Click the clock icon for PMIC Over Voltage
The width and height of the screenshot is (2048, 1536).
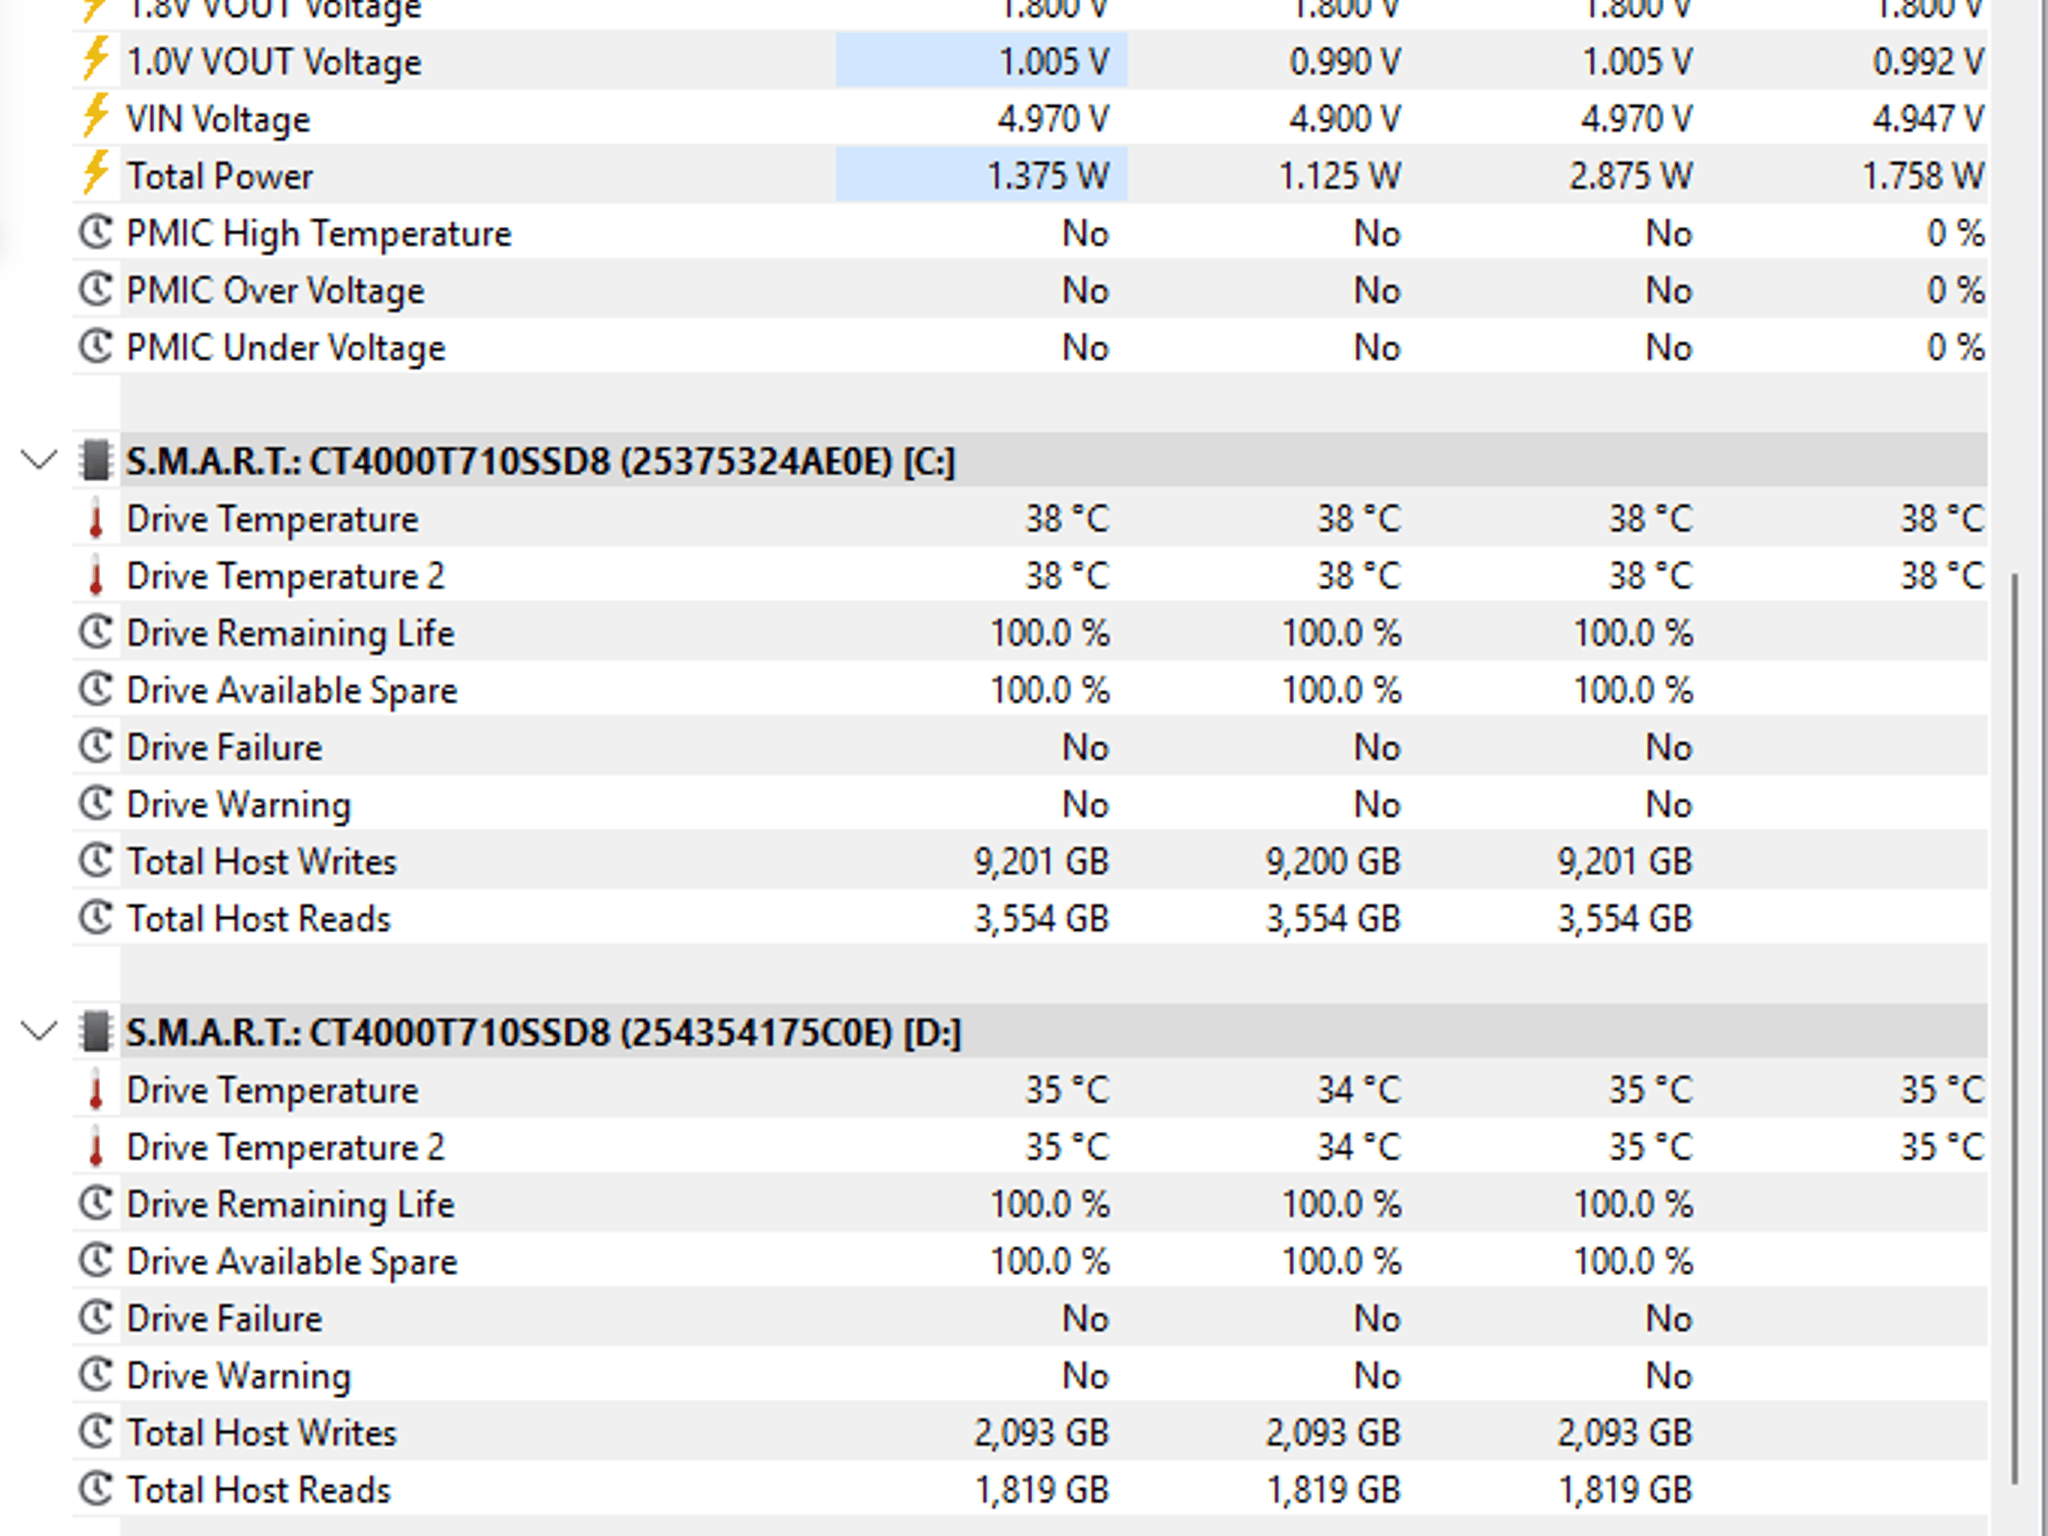click(x=95, y=289)
